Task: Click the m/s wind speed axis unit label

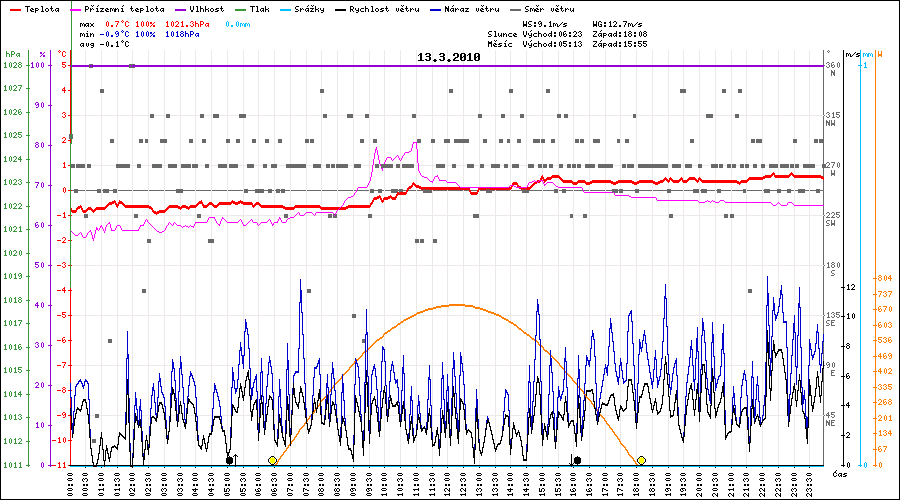Action: click(x=851, y=54)
